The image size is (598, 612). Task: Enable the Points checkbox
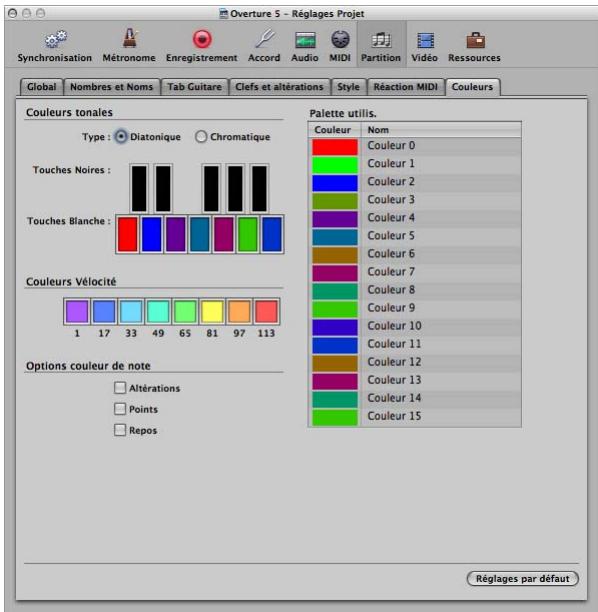pyautogui.click(x=120, y=409)
